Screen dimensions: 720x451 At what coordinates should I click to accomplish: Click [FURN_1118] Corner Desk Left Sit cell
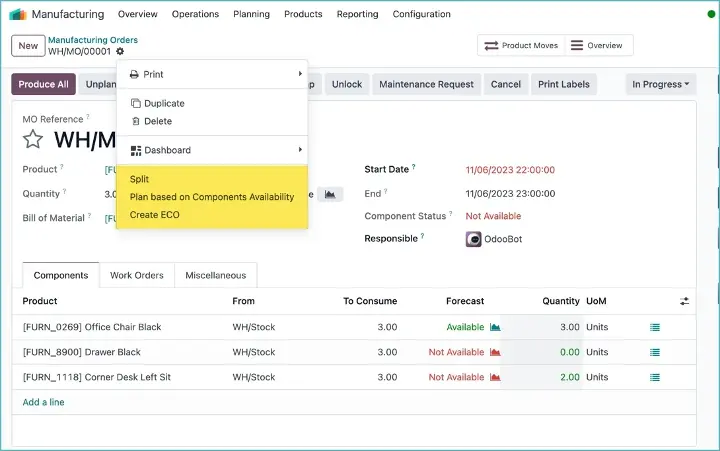pos(96,377)
